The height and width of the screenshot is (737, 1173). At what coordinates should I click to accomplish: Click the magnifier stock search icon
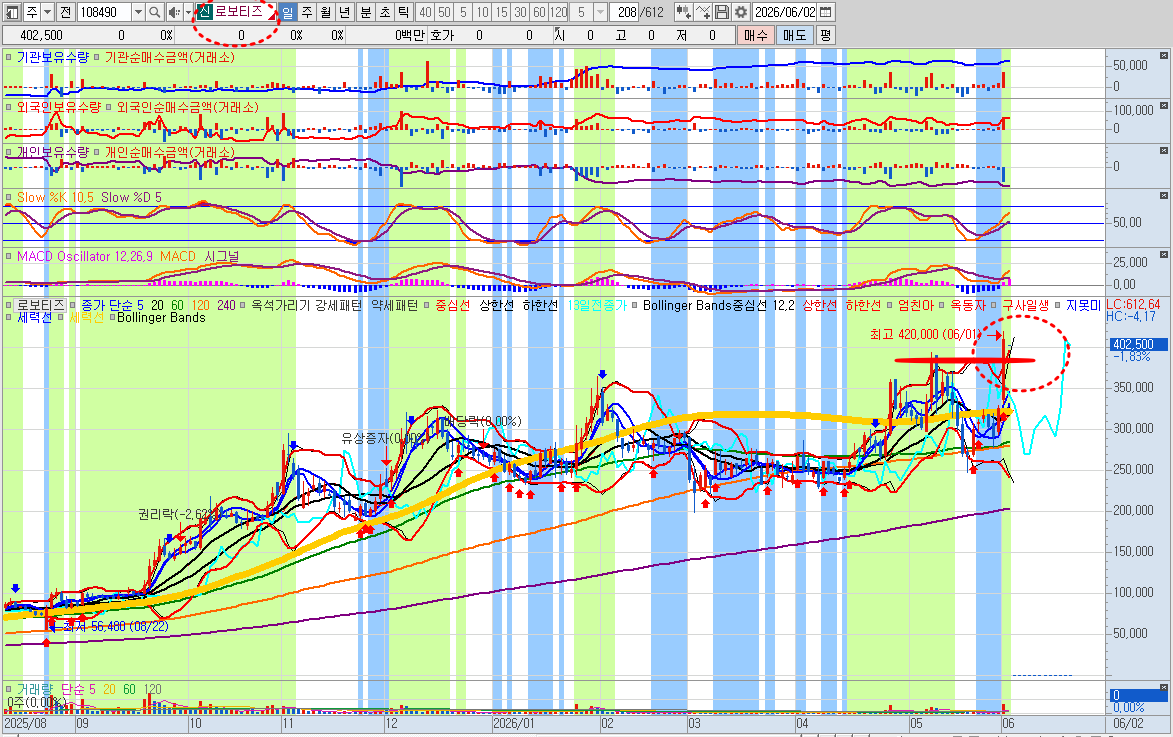point(154,12)
